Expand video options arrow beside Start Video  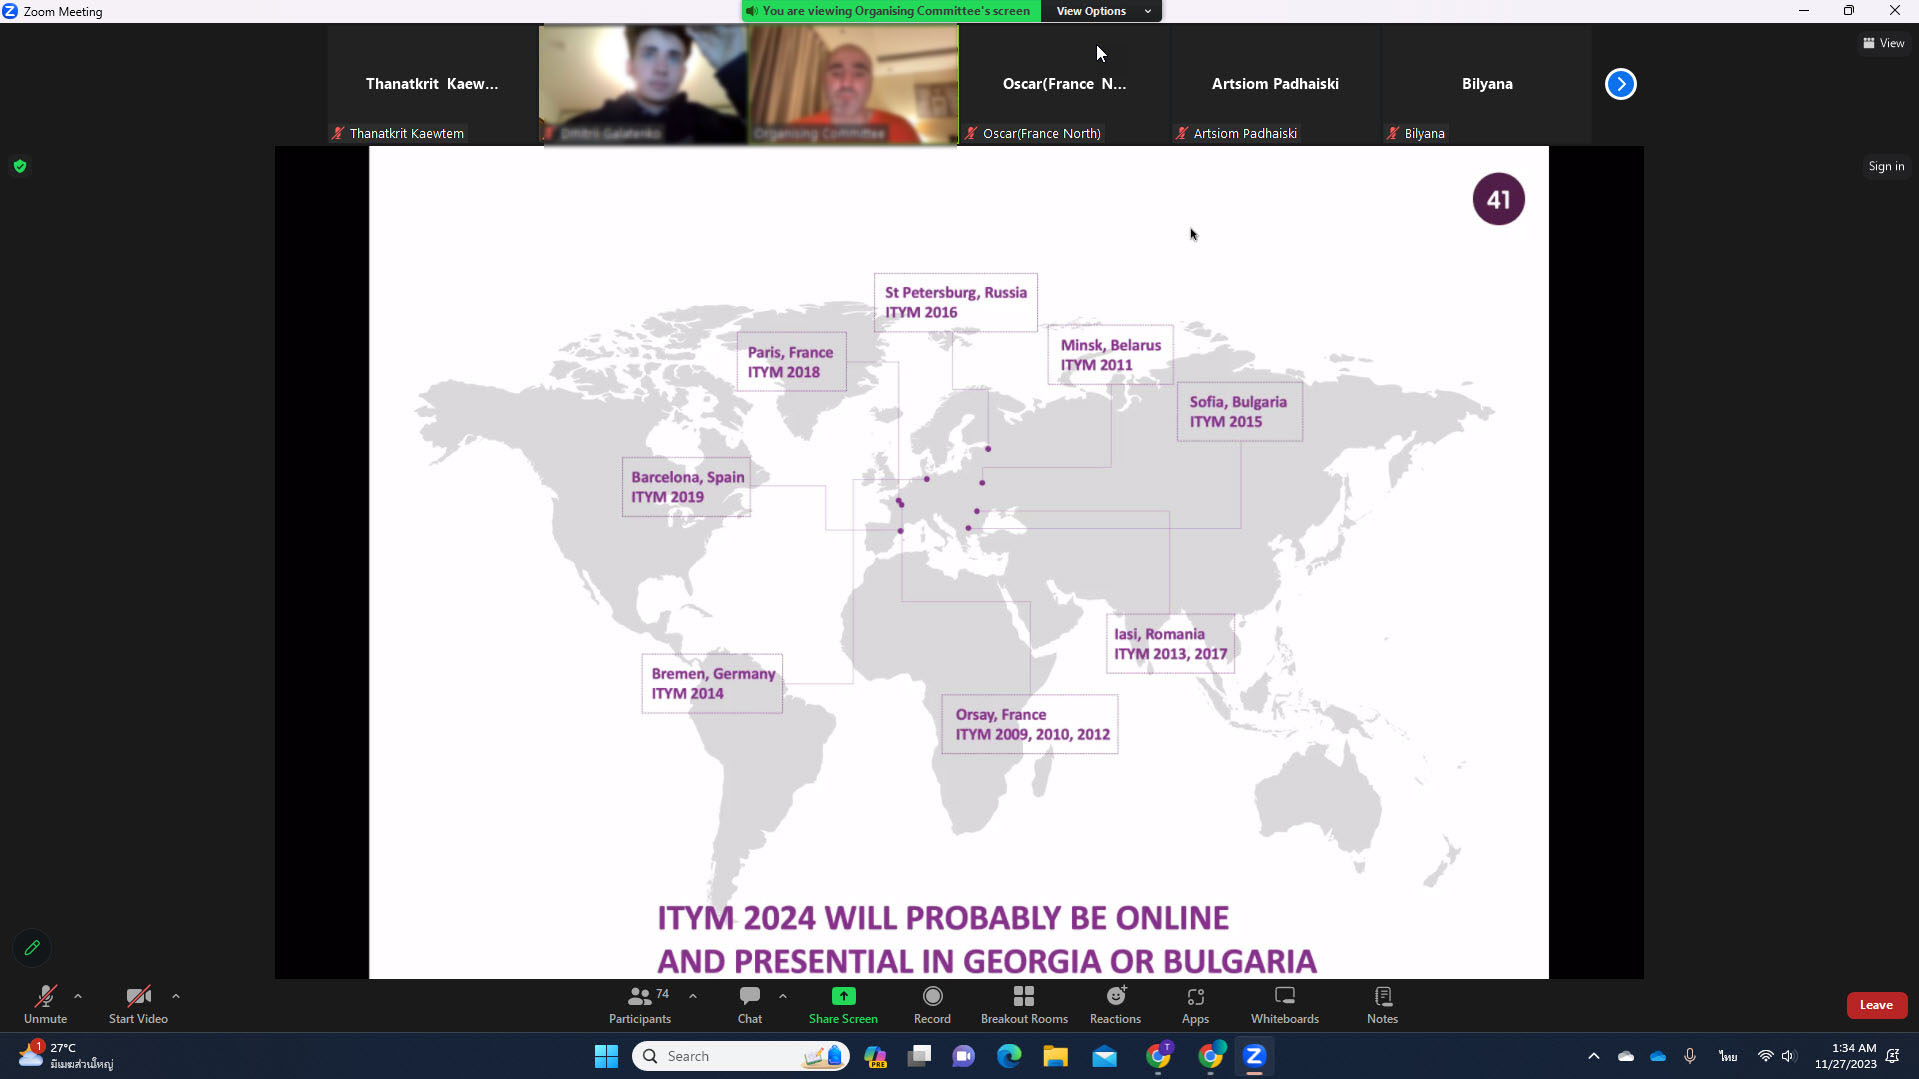coord(176,996)
